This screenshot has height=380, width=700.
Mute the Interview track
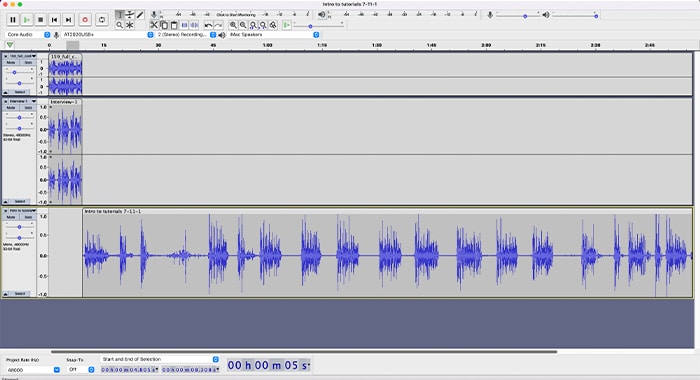tap(11, 108)
